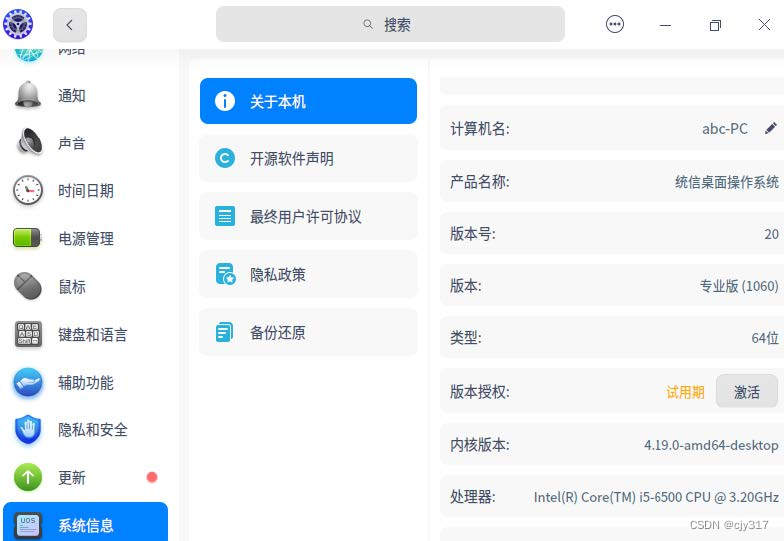Open 最终用户许可协议 page

coord(308,216)
